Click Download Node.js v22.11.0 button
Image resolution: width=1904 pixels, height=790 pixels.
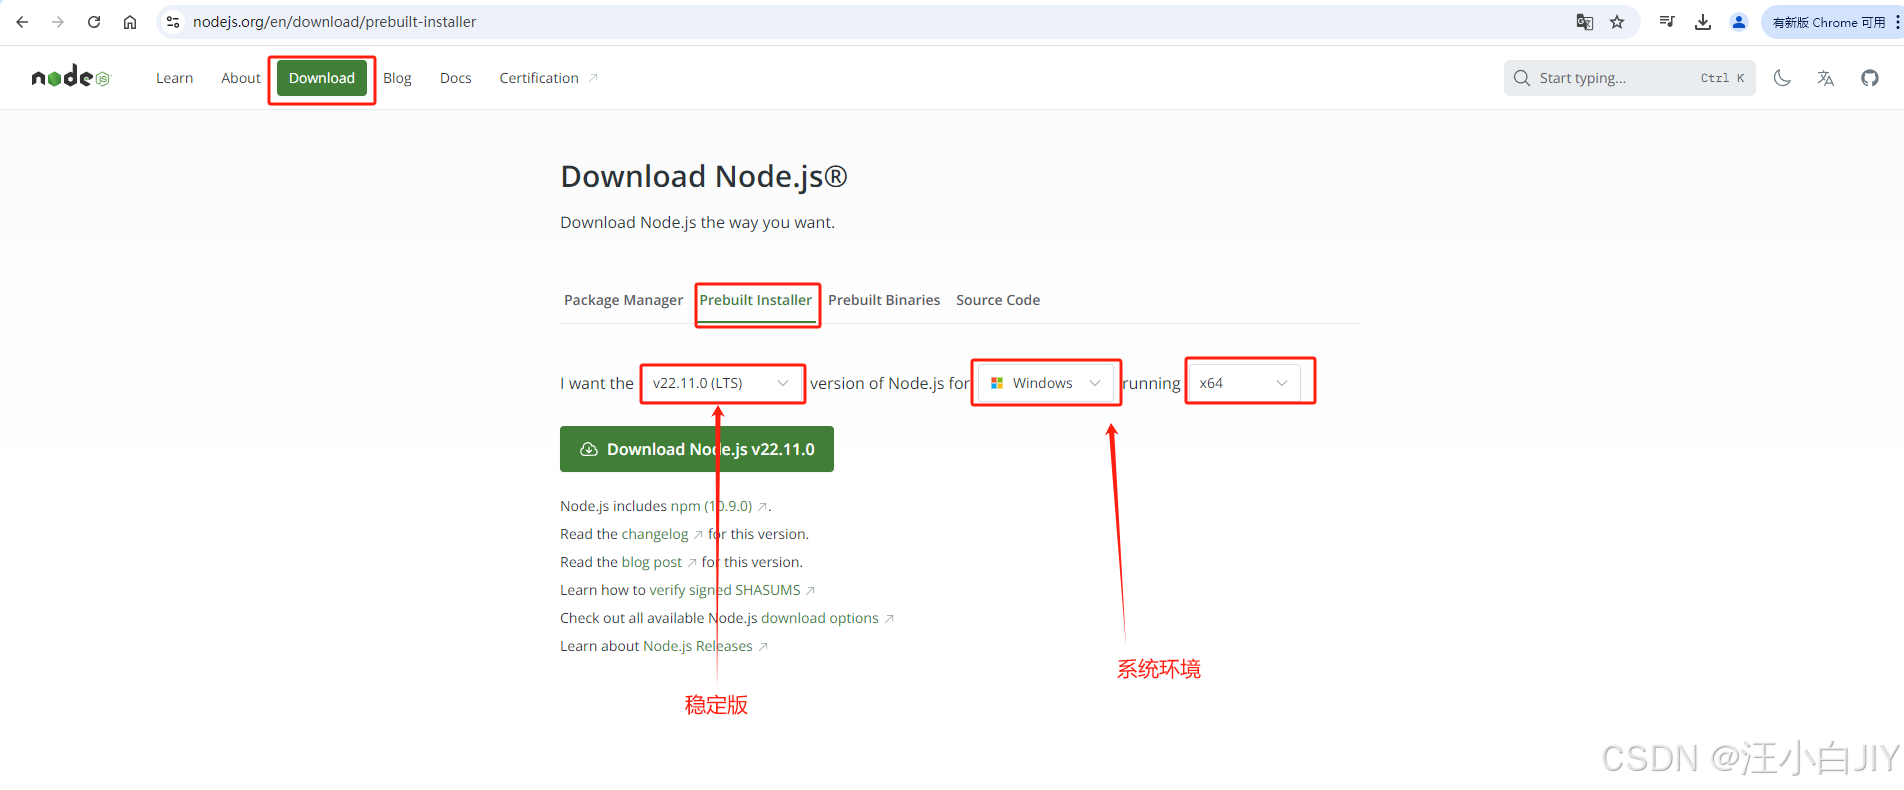[x=697, y=449]
